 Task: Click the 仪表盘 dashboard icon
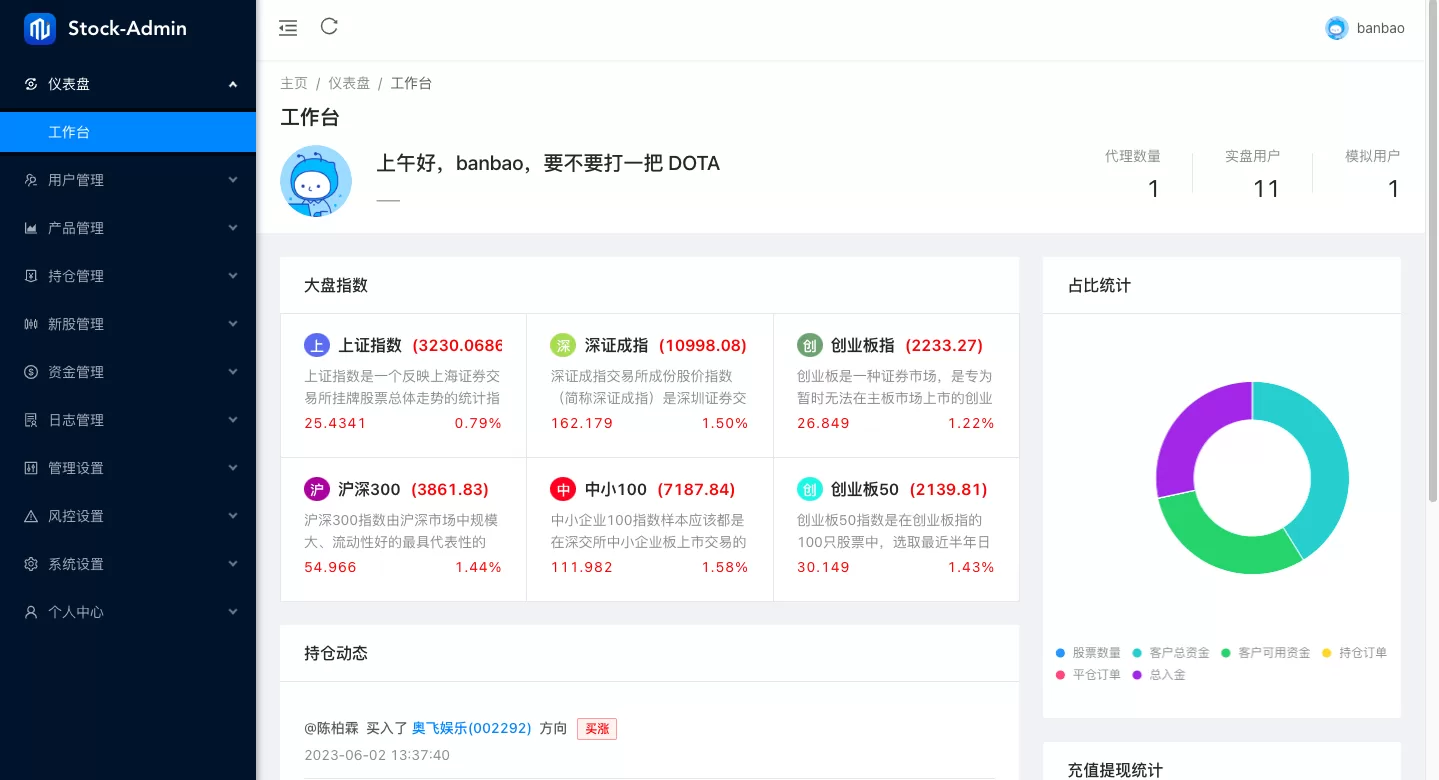pyautogui.click(x=31, y=84)
